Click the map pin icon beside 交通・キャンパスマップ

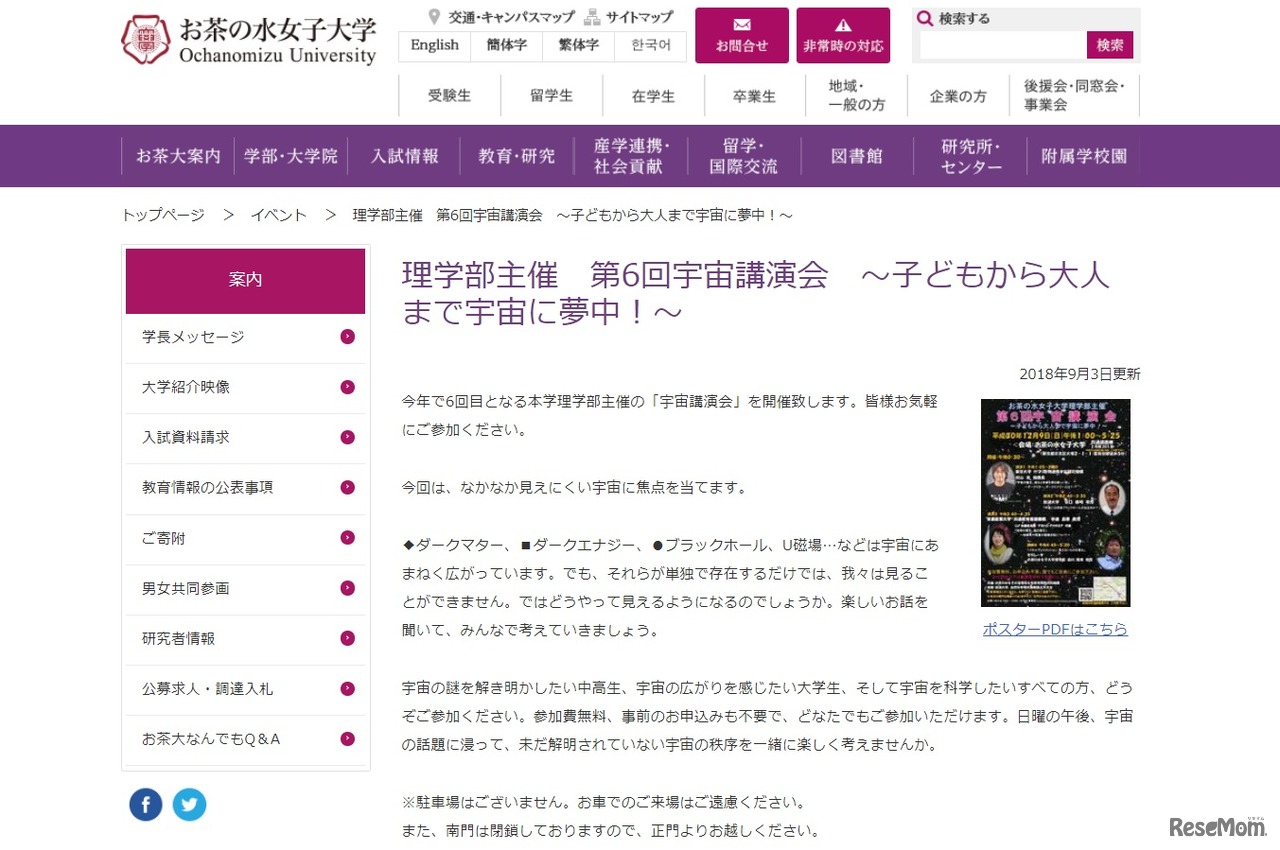pyautogui.click(x=434, y=16)
